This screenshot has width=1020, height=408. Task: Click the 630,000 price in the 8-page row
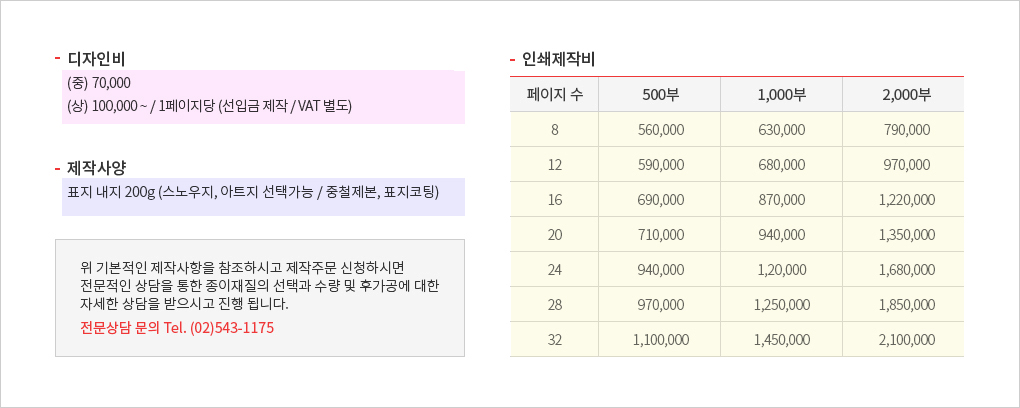[x=781, y=129]
